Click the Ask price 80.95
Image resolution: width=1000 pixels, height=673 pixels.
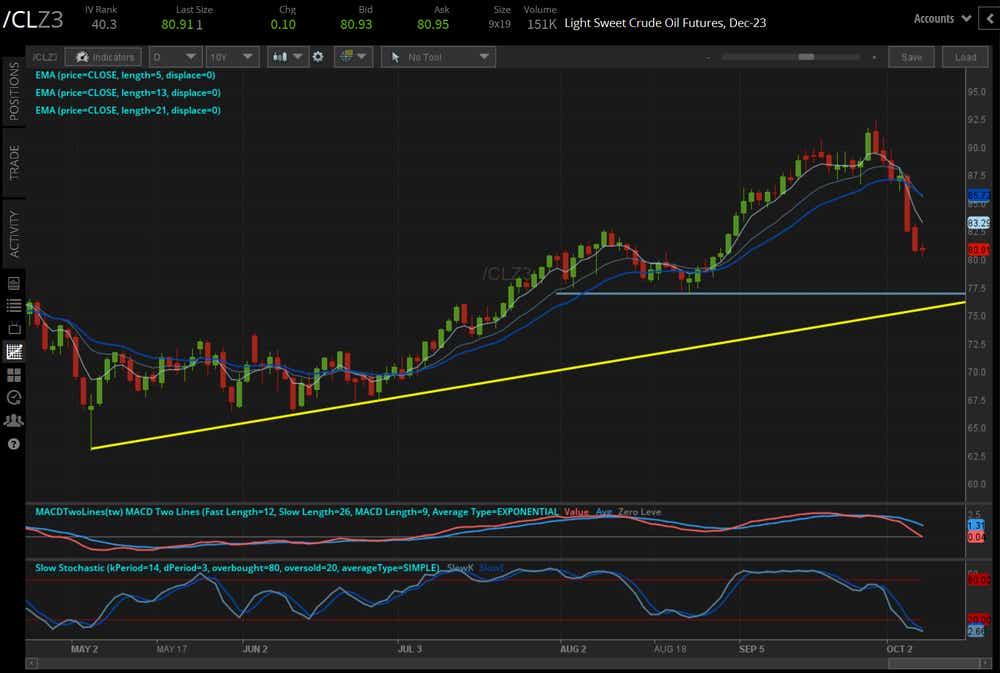pyautogui.click(x=433, y=25)
